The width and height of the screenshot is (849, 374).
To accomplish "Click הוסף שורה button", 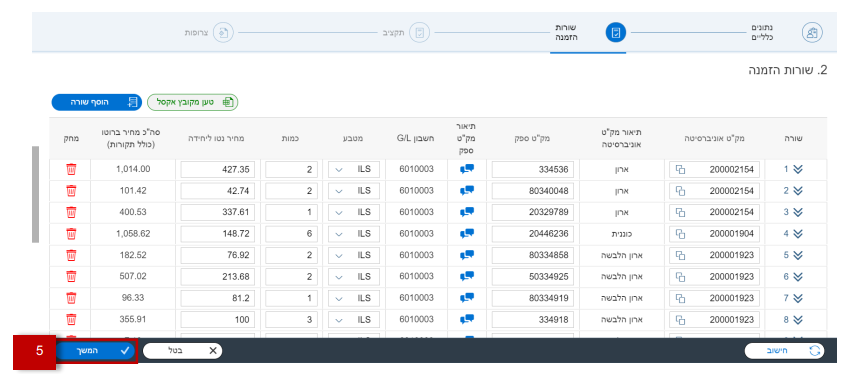I will click(97, 102).
